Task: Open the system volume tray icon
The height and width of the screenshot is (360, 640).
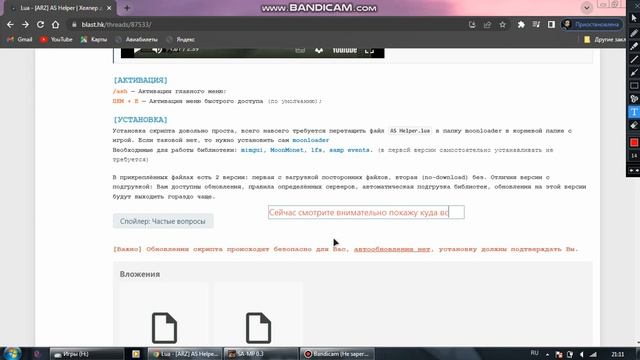Action: [582, 354]
